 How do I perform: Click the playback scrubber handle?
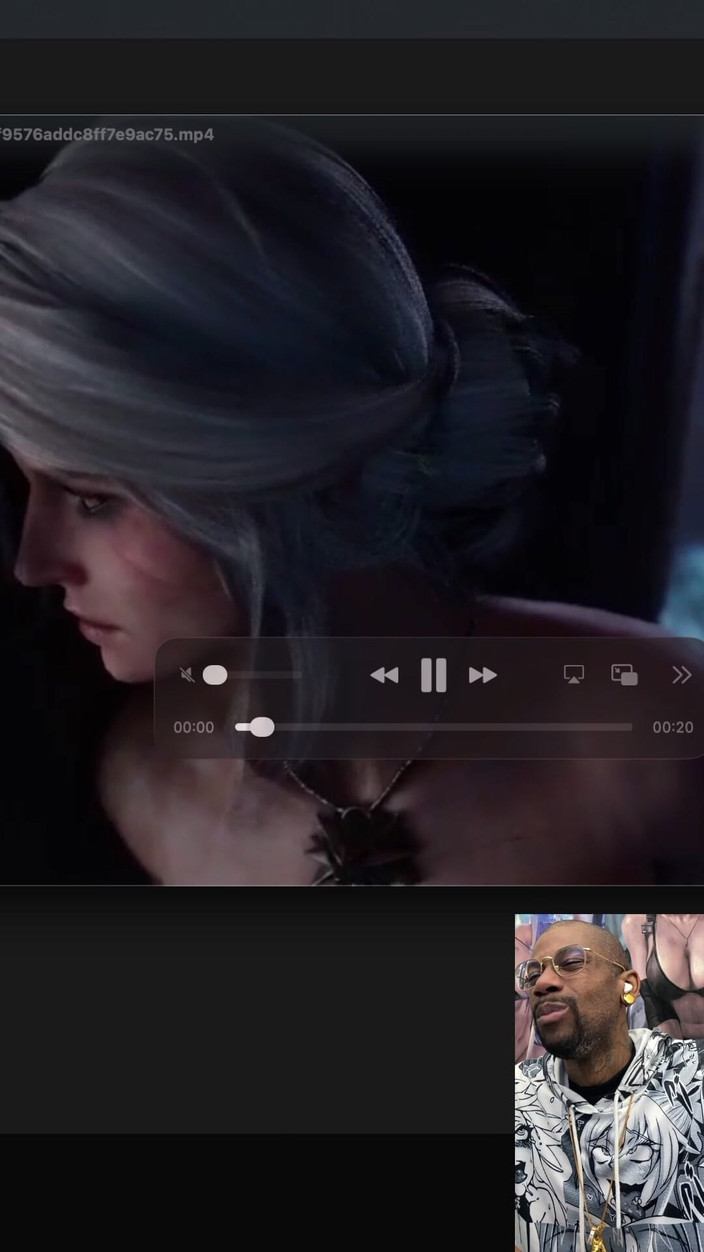tap(261, 727)
